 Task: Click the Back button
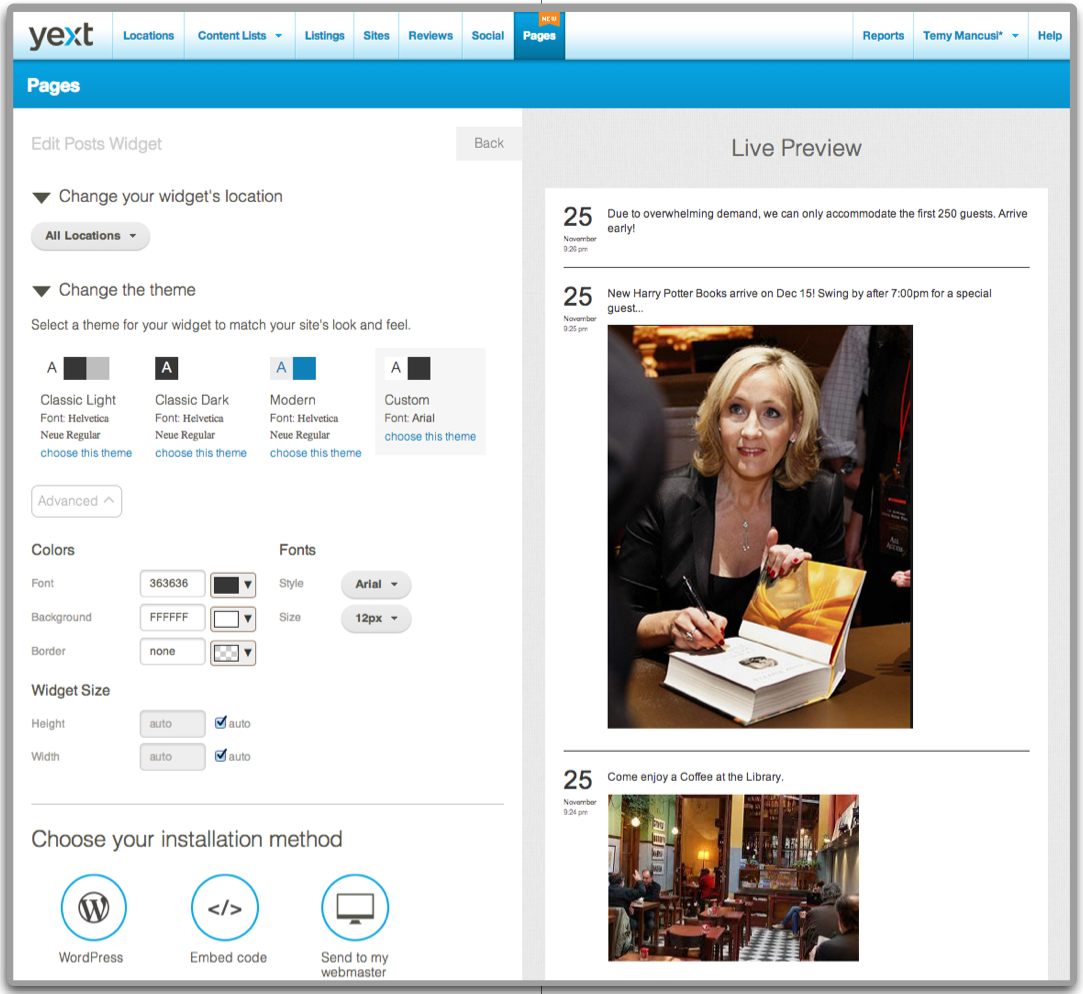click(489, 143)
